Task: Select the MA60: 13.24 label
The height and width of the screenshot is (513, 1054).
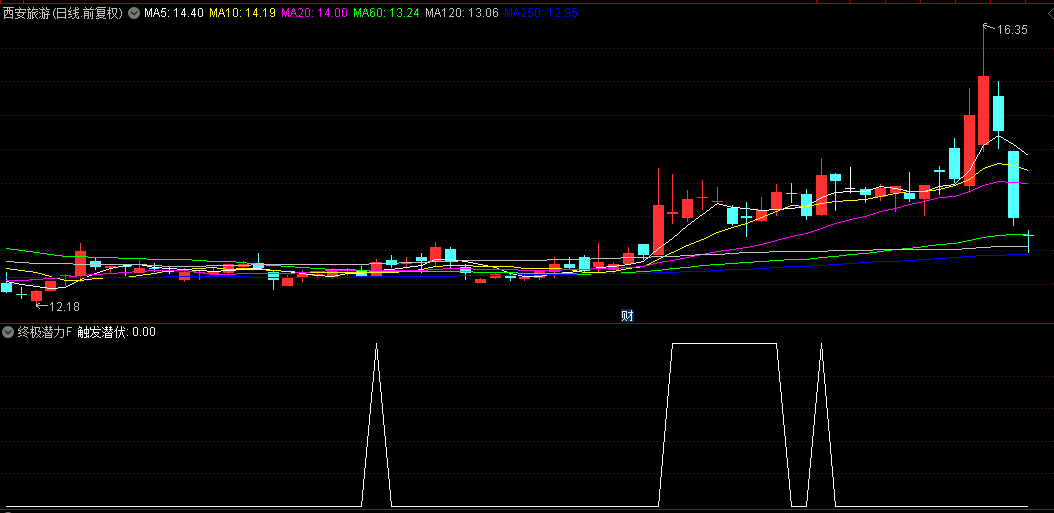Action: 387,13
